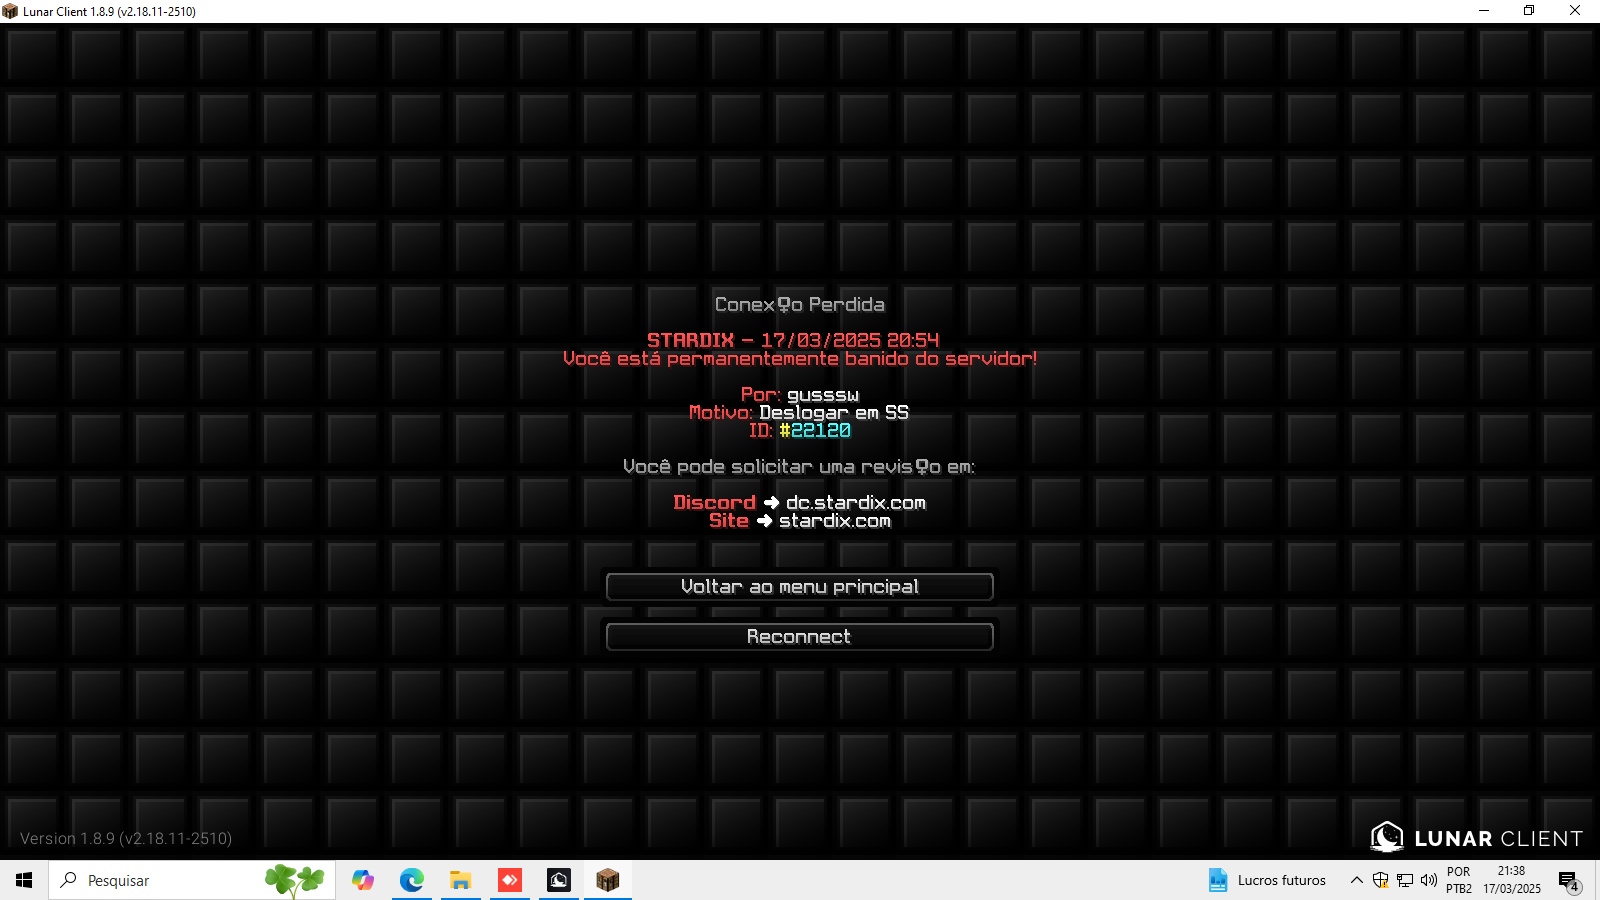Click Motivo: Deslogar em SS text

coord(799,413)
